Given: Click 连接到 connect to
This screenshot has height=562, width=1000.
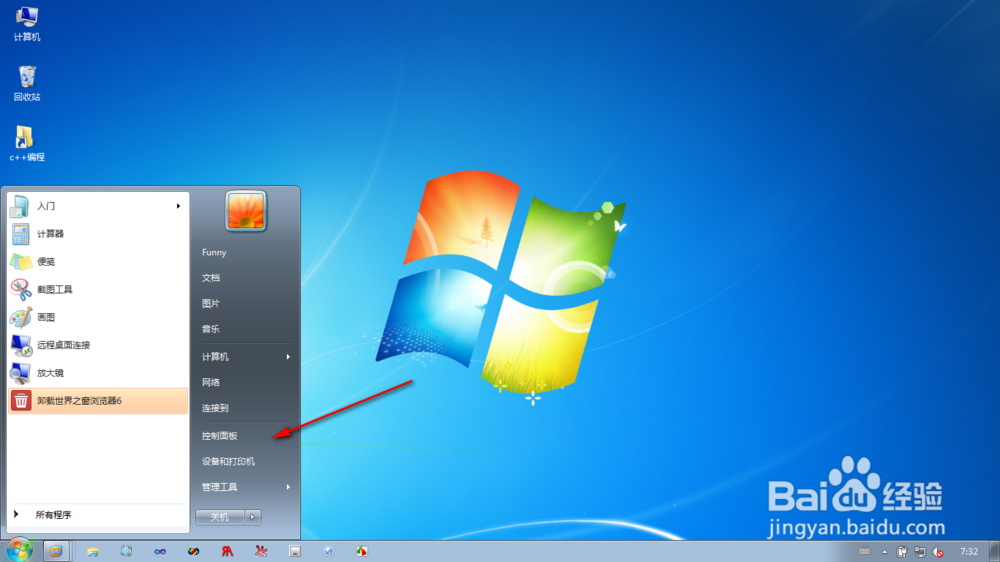Looking at the screenshot, I should 246,408.
